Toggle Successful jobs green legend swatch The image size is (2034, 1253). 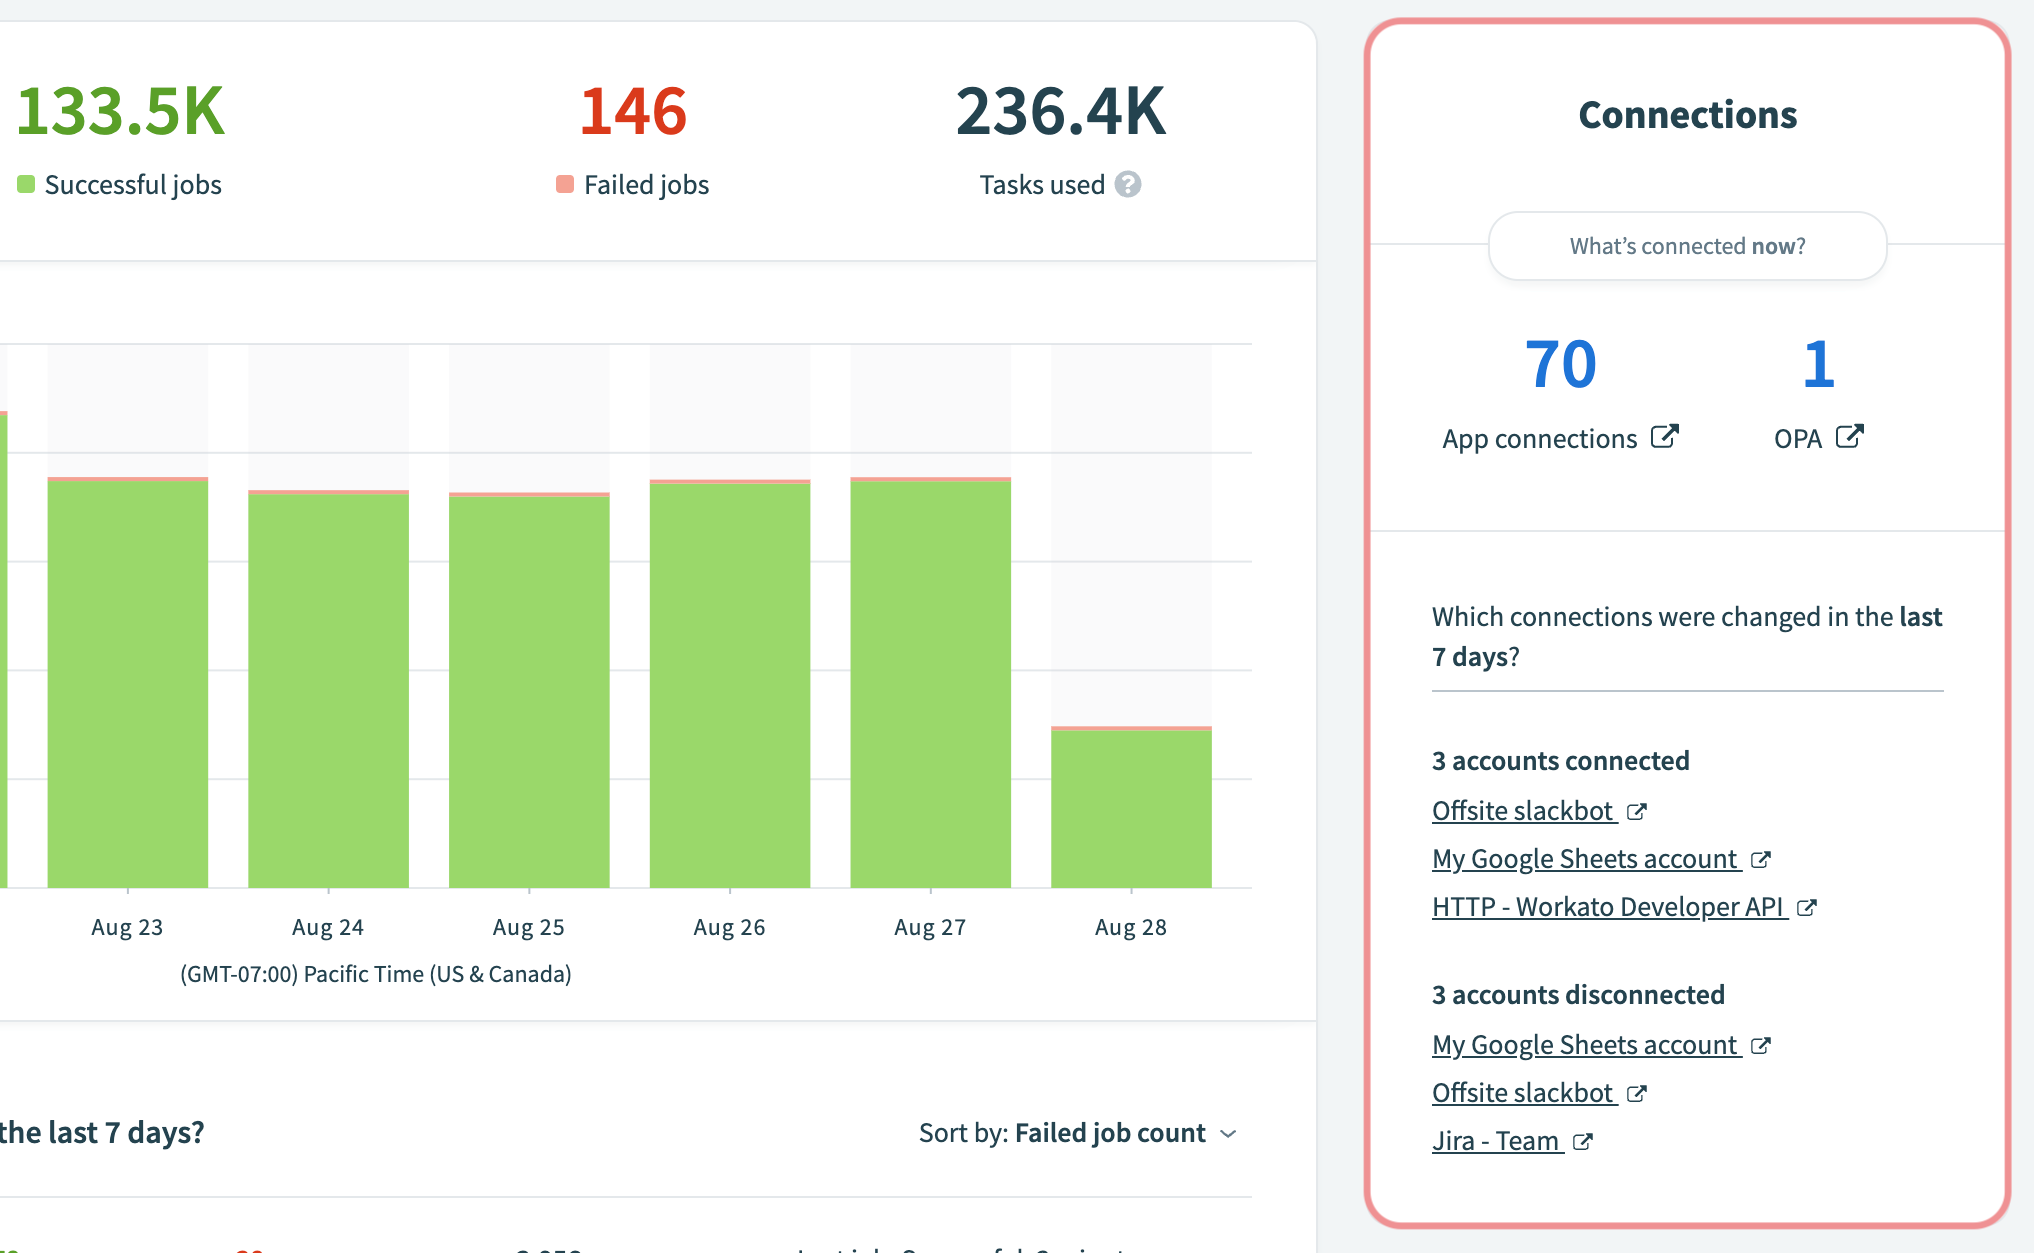26,185
